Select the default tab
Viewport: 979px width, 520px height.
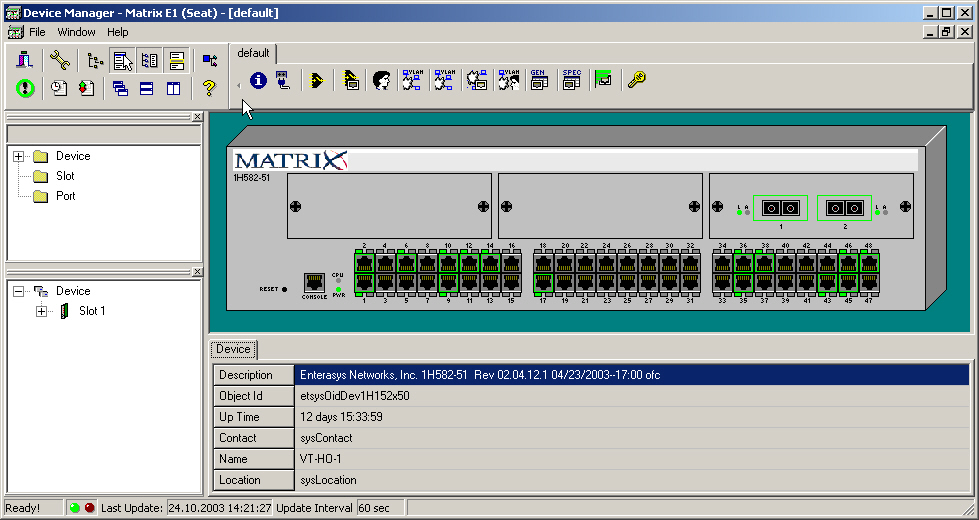click(x=253, y=53)
